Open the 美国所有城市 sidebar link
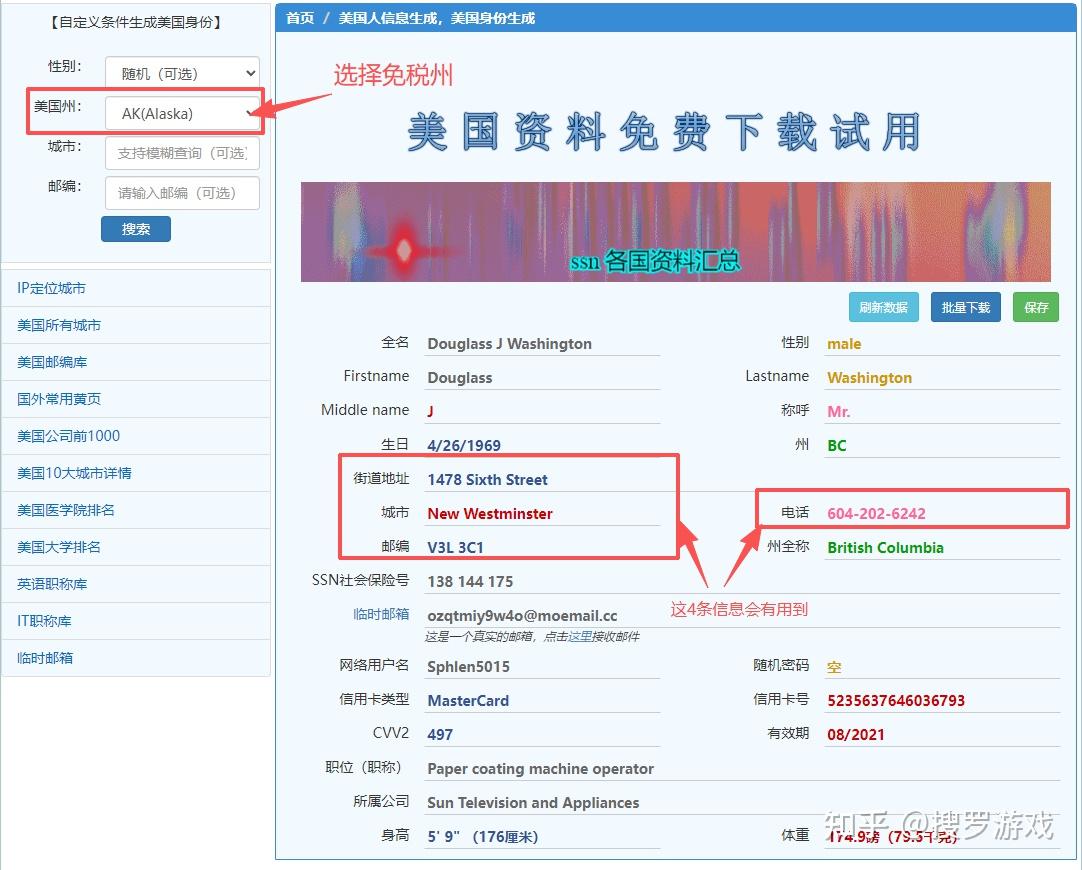This screenshot has height=870, width=1082. pyautogui.click(x=59, y=325)
